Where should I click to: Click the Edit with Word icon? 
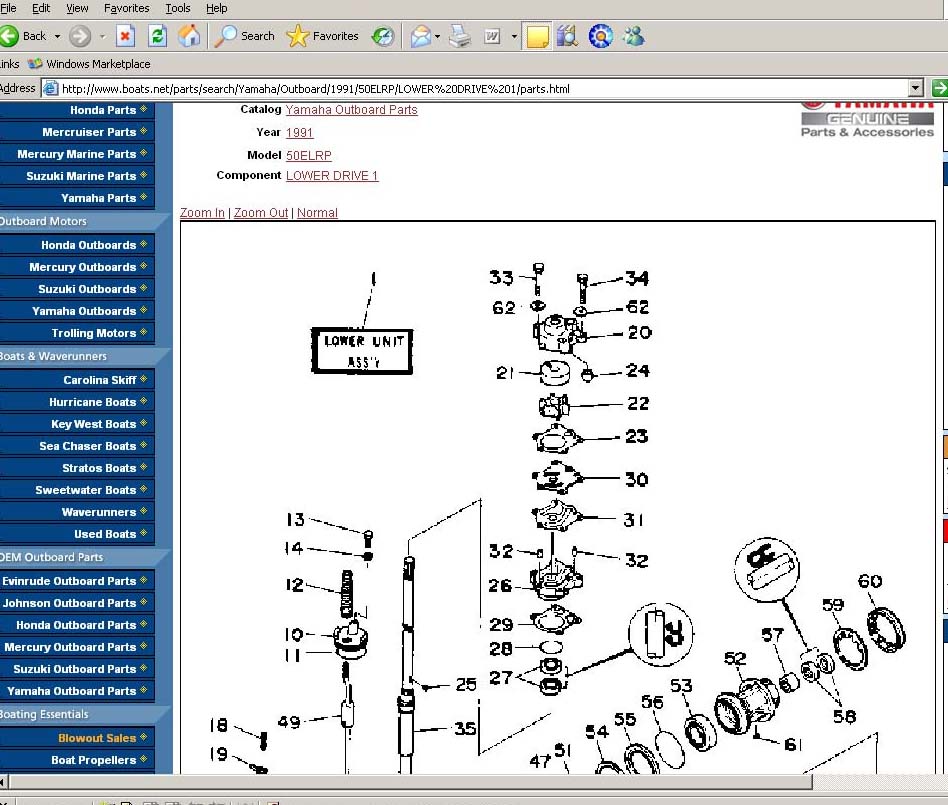(x=493, y=37)
